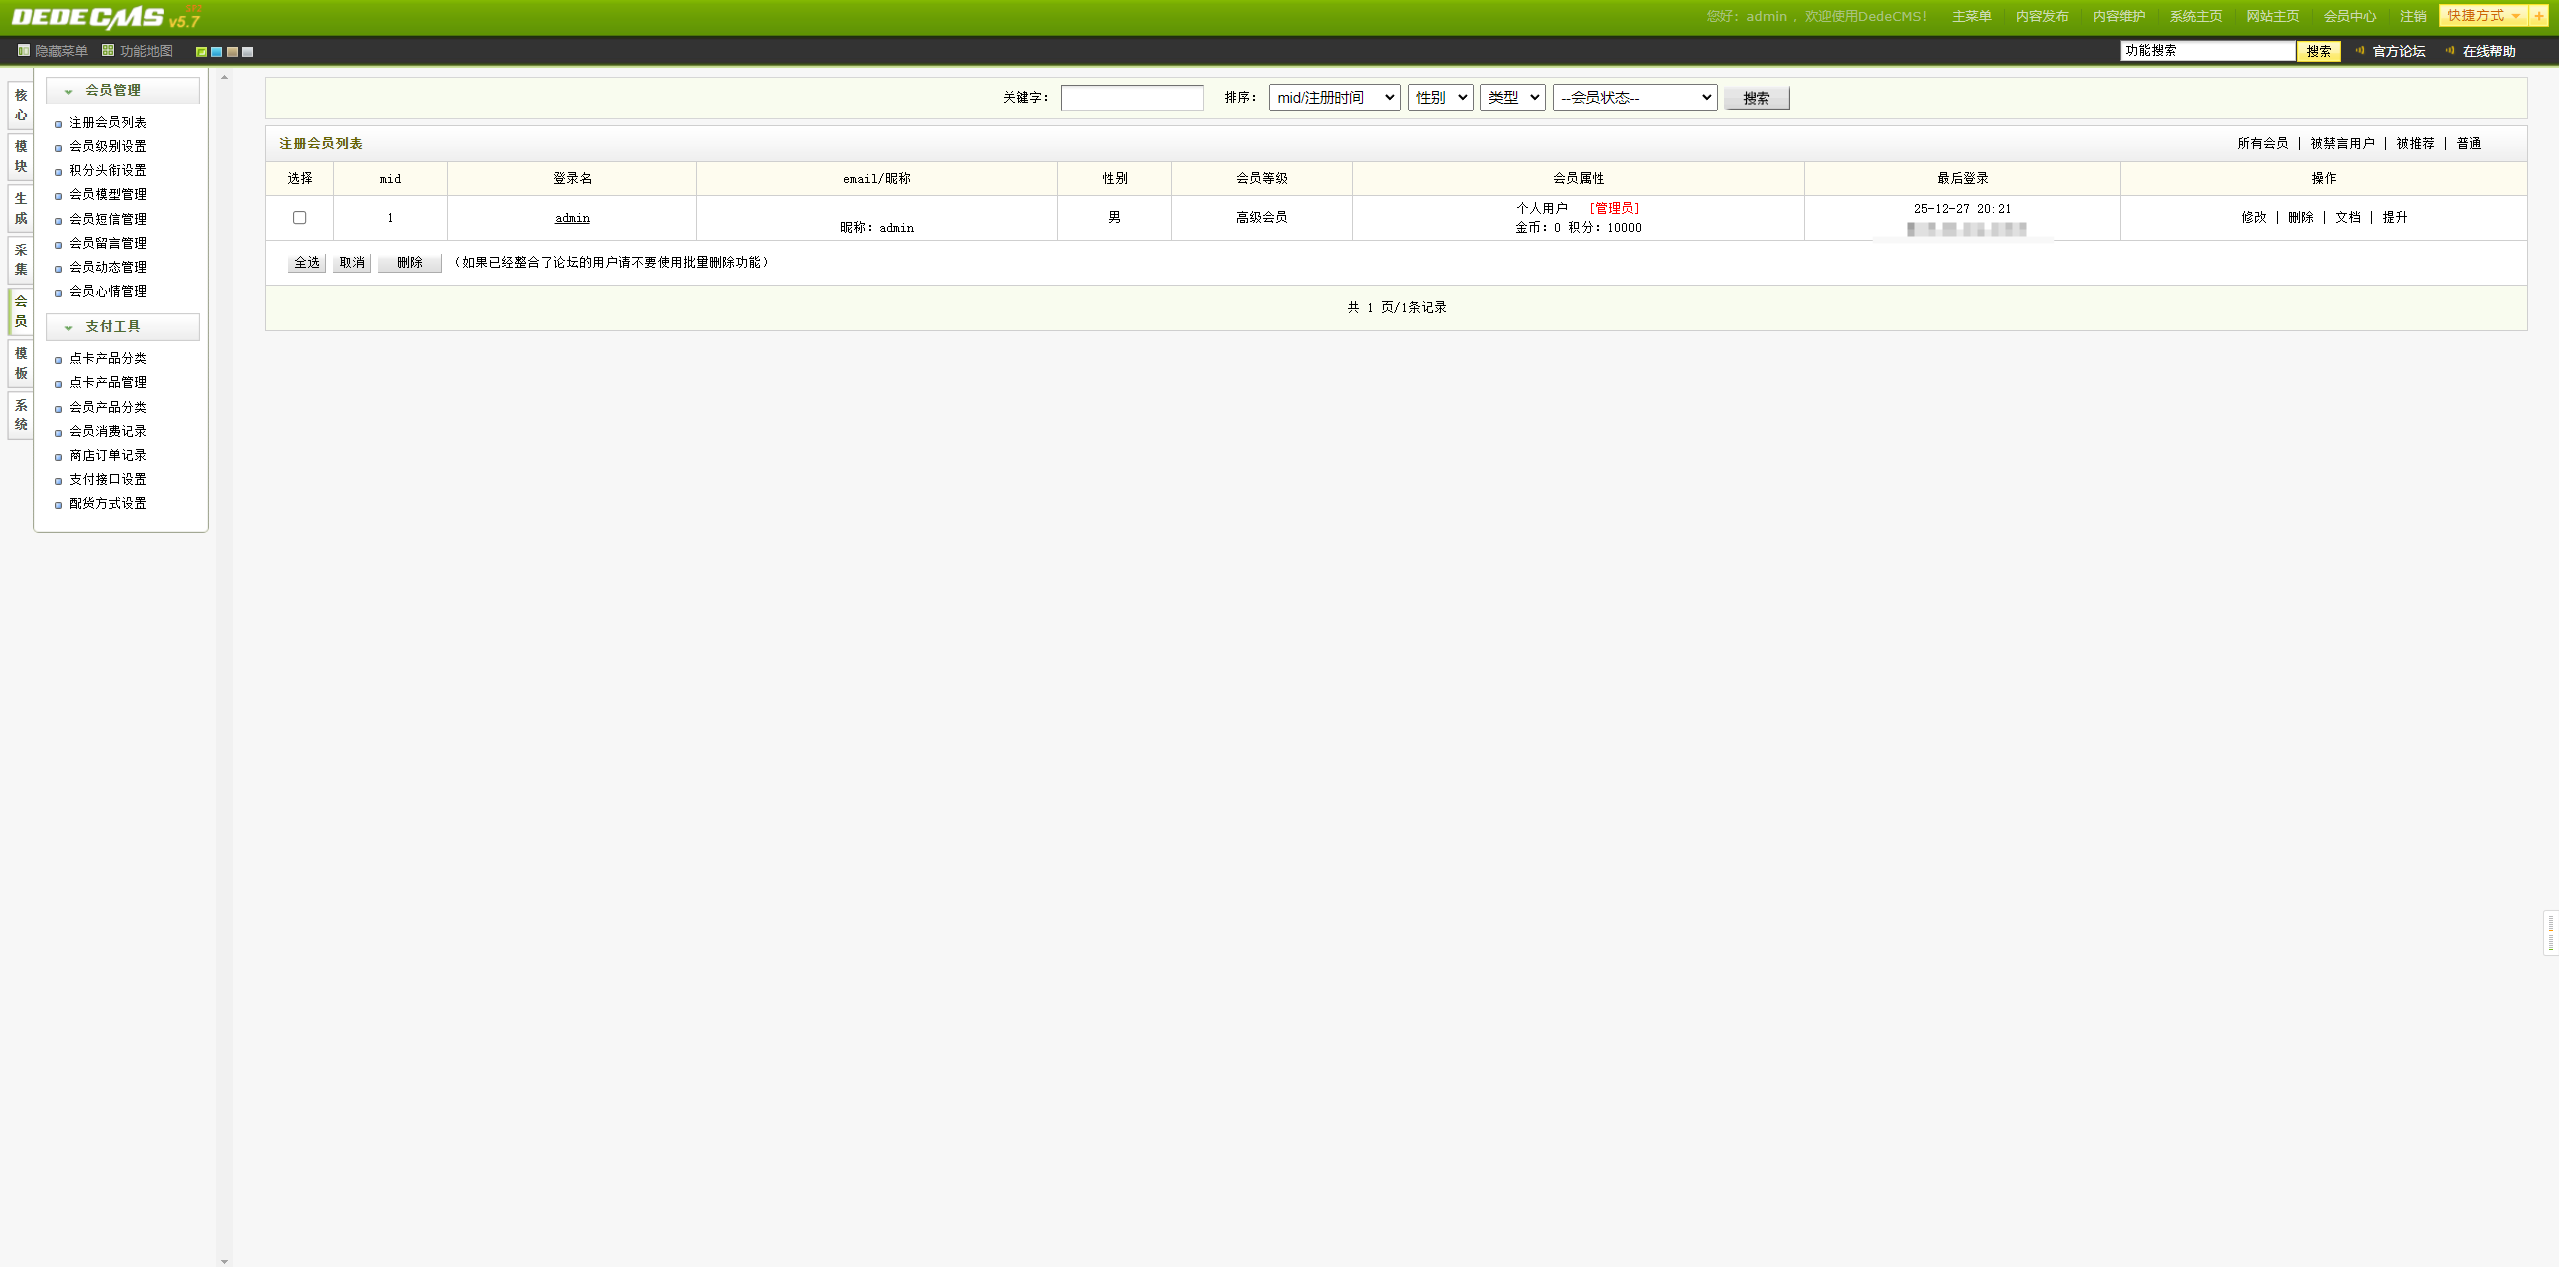Click the 隐藏菜单 hide-menu icon
The height and width of the screenshot is (1267, 2559).
click(24, 51)
